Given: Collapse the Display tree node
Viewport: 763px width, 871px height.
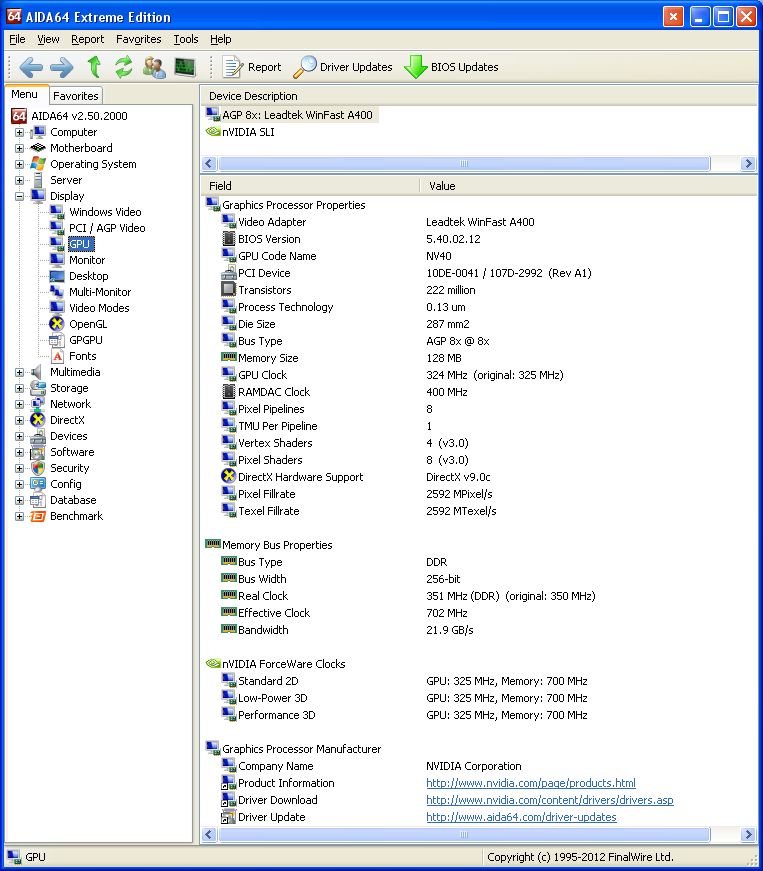Looking at the screenshot, I should [x=19, y=196].
